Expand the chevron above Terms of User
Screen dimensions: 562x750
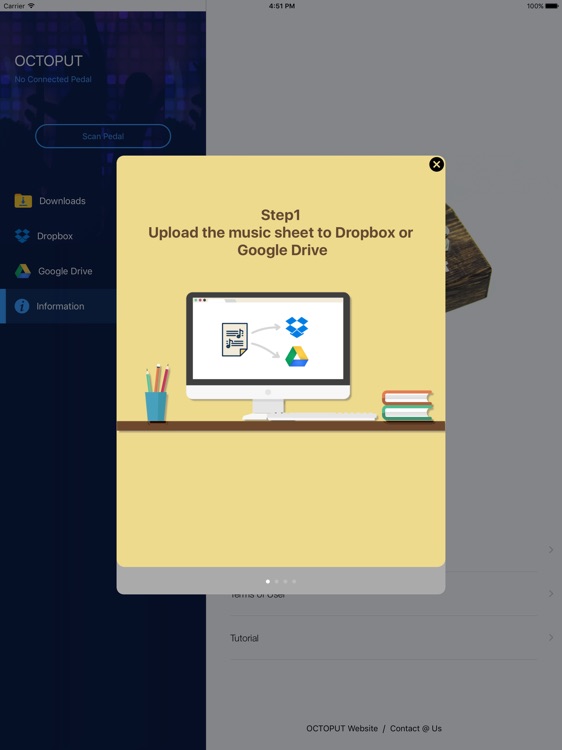tap(551, 550)
